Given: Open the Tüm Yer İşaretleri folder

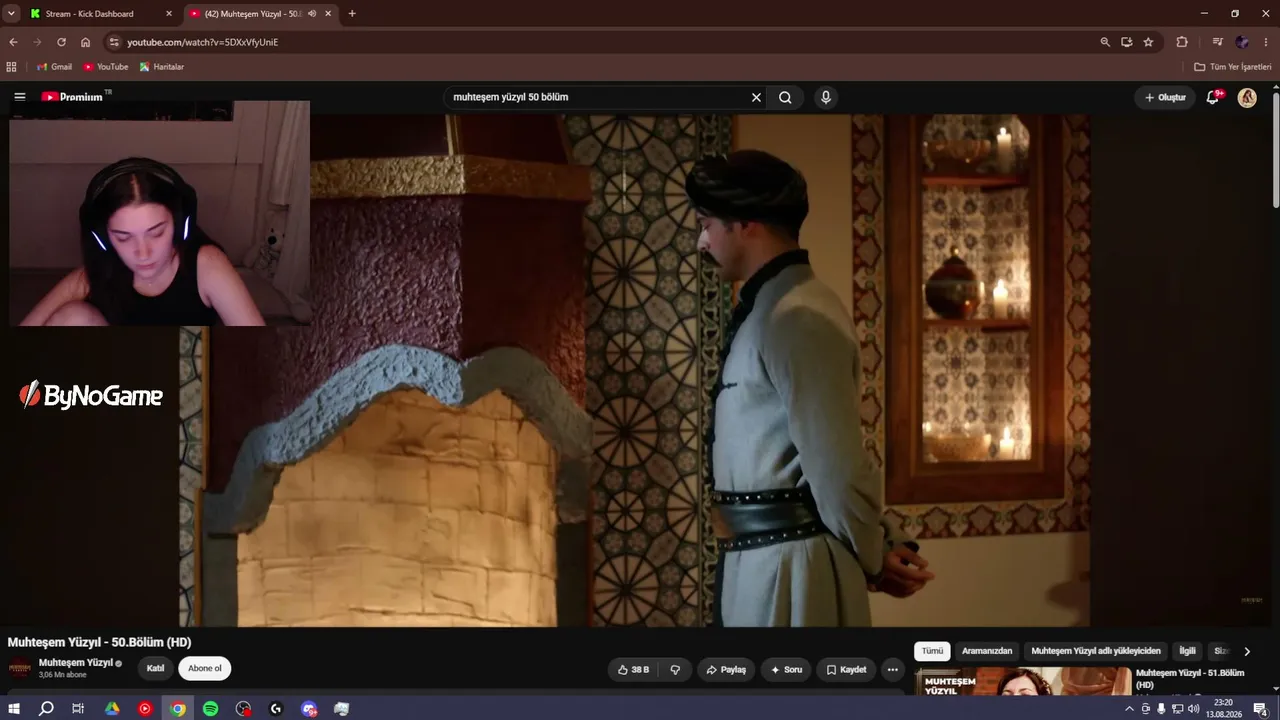Looking at the screenshot, I should click(x=1233, y=67).
